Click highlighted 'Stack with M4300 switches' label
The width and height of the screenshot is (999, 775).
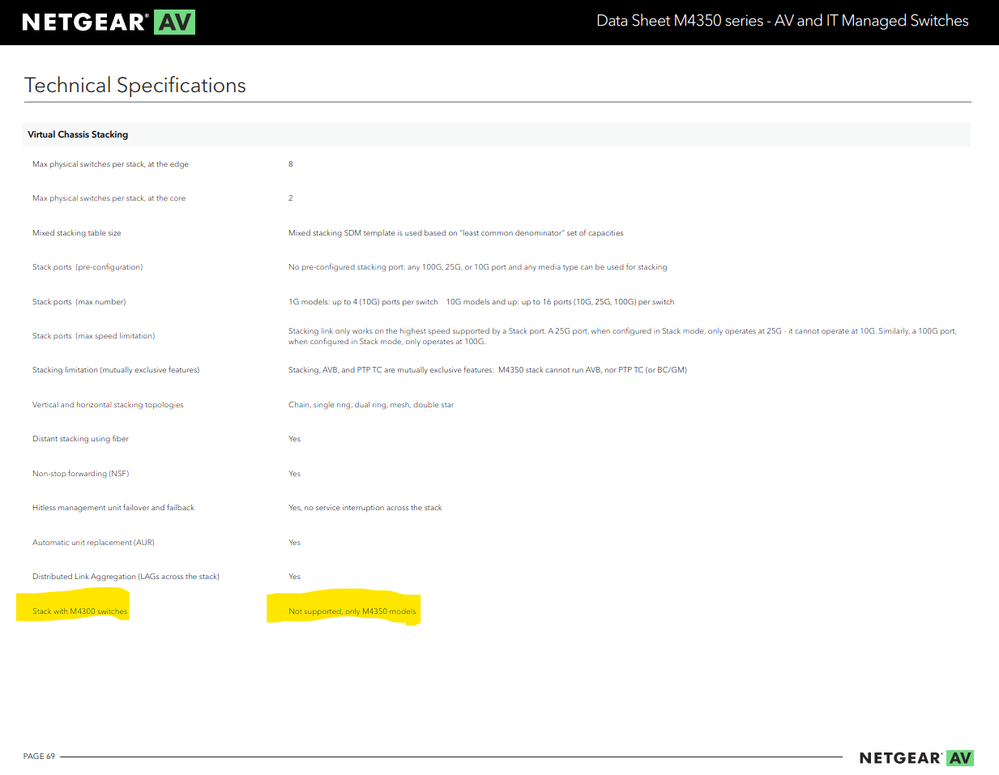click(80, 611)
